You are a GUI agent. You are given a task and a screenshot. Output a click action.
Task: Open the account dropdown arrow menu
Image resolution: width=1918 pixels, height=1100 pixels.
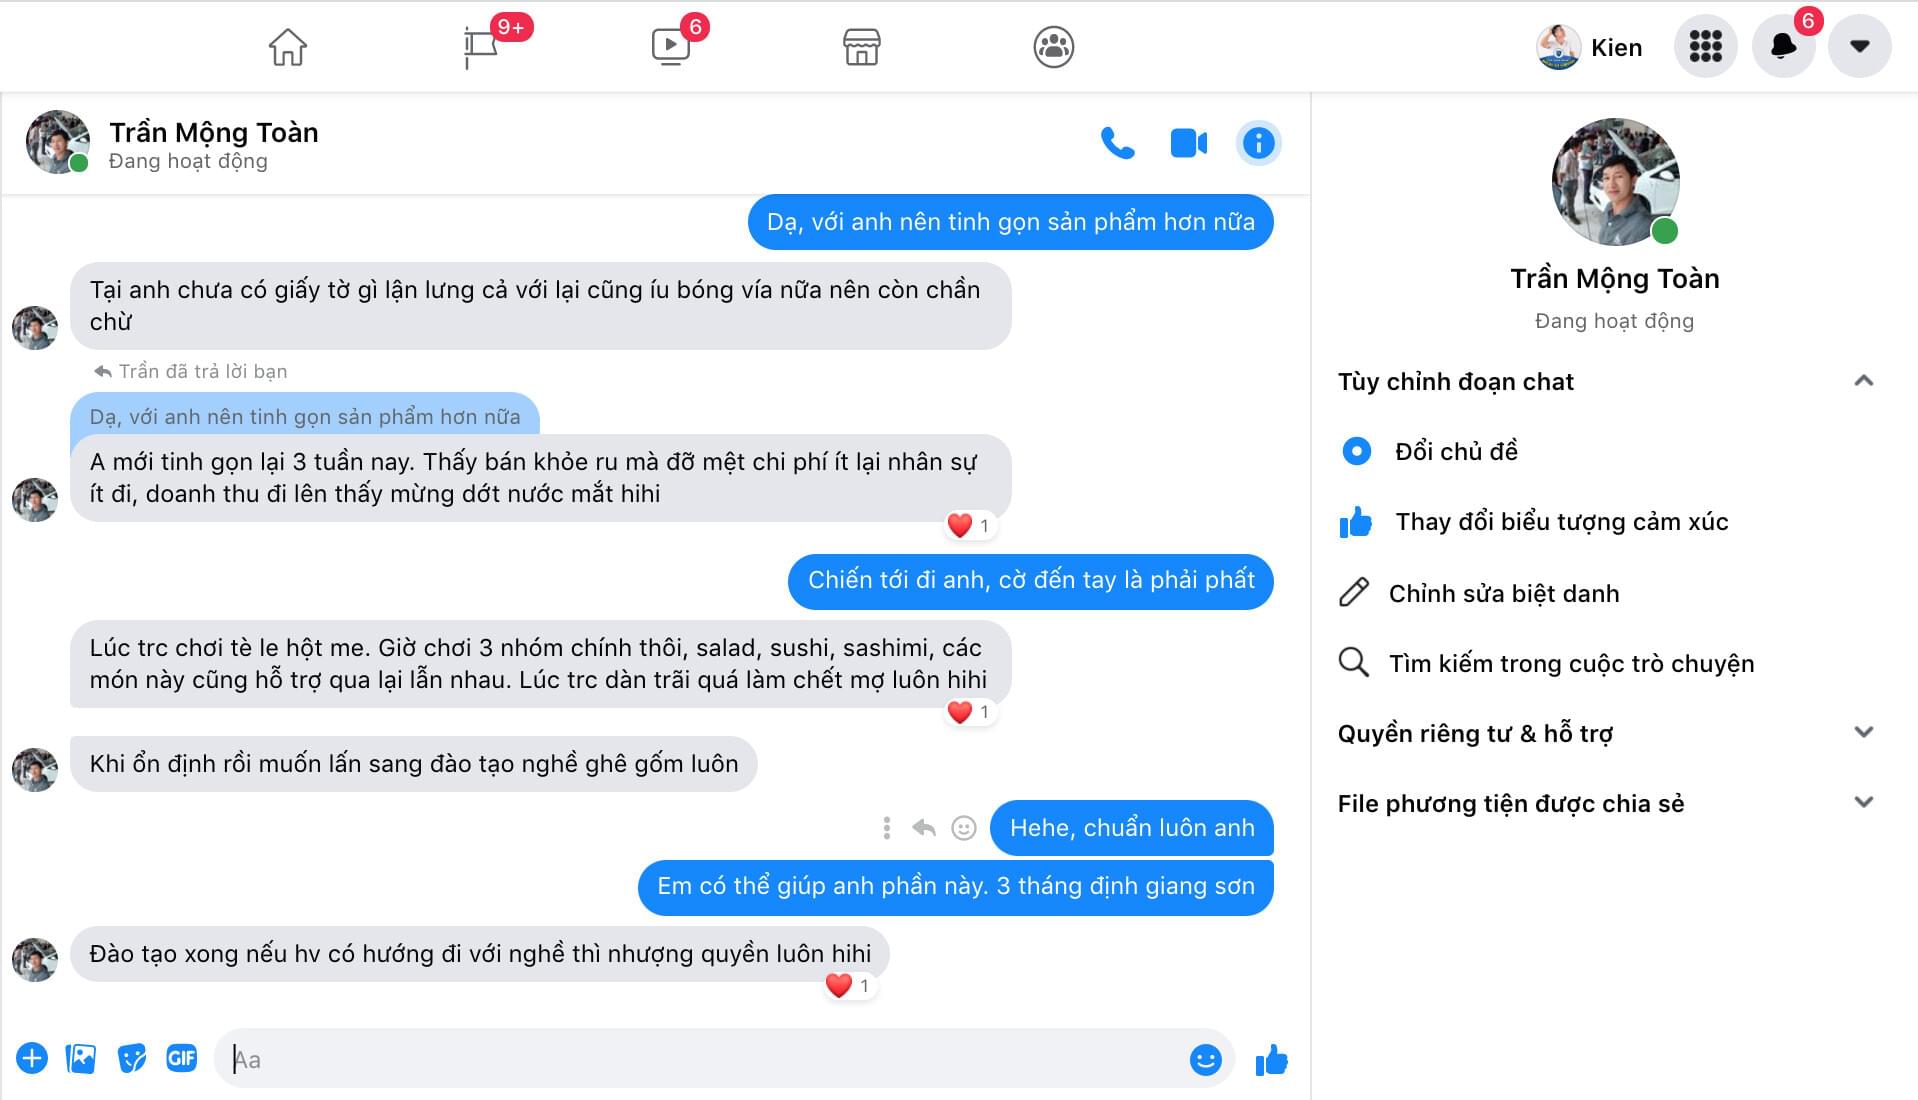[1859, 46]
